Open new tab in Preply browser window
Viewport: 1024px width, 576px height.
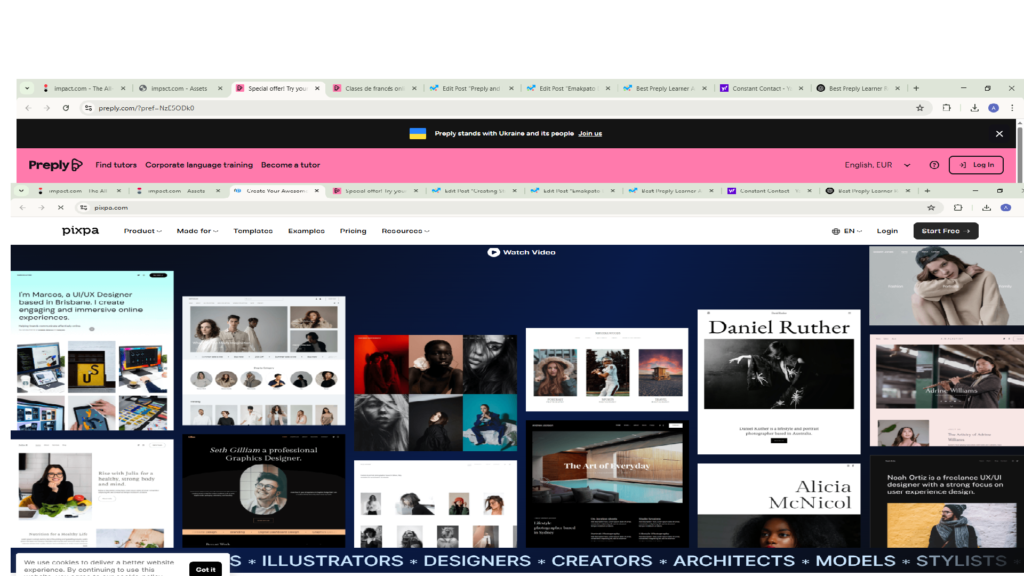[915, 88]
